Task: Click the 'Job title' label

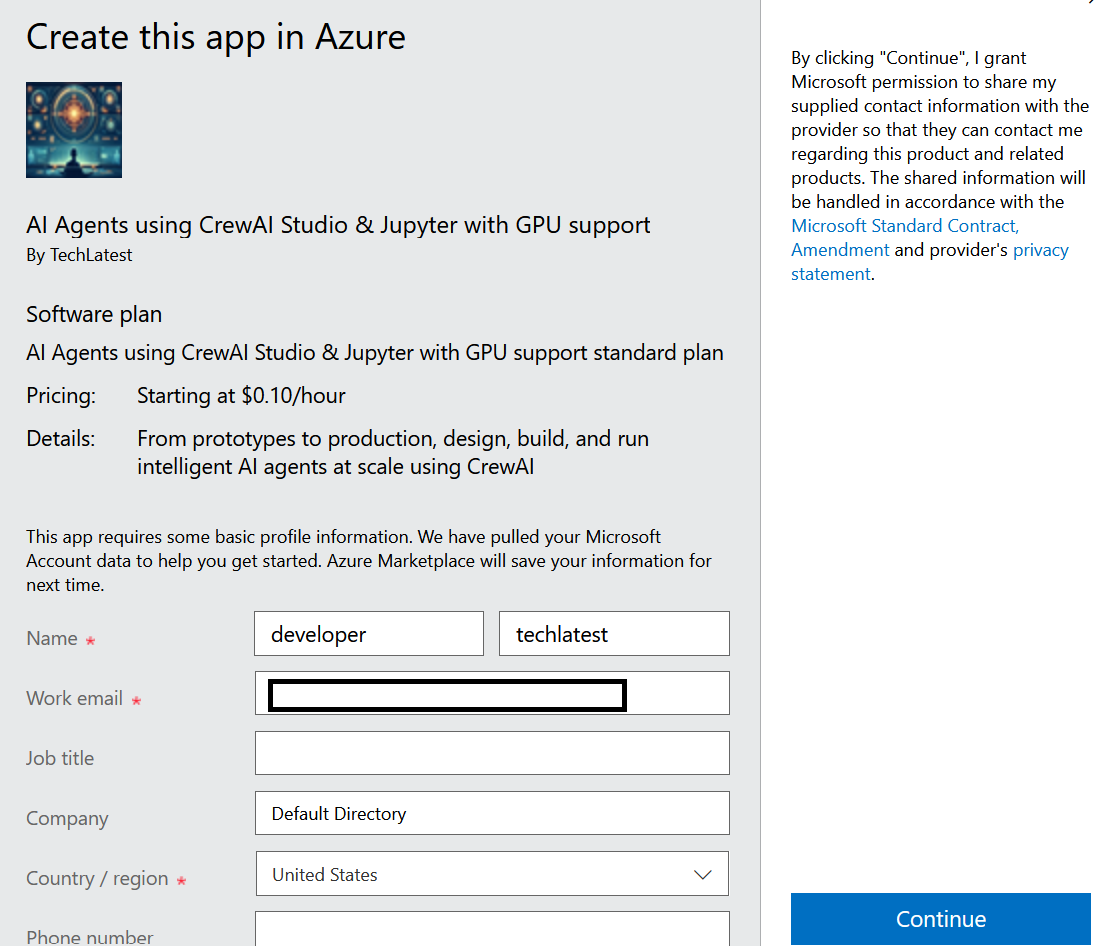Action: pos(60,758)
